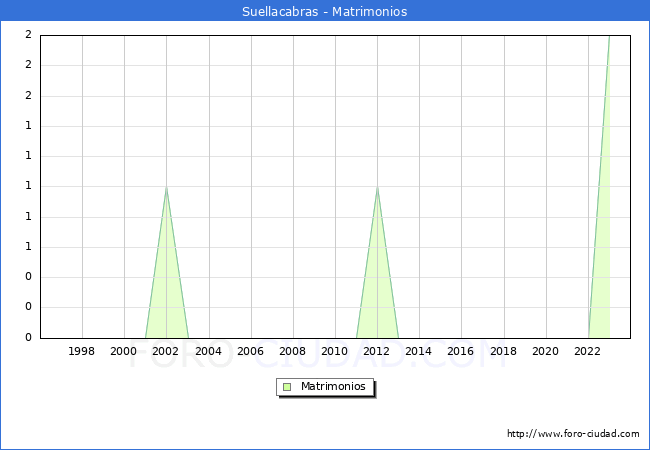The image size is (650, 450).
Task: Select the 2014 x-axis label
Action: pos(419,351)
